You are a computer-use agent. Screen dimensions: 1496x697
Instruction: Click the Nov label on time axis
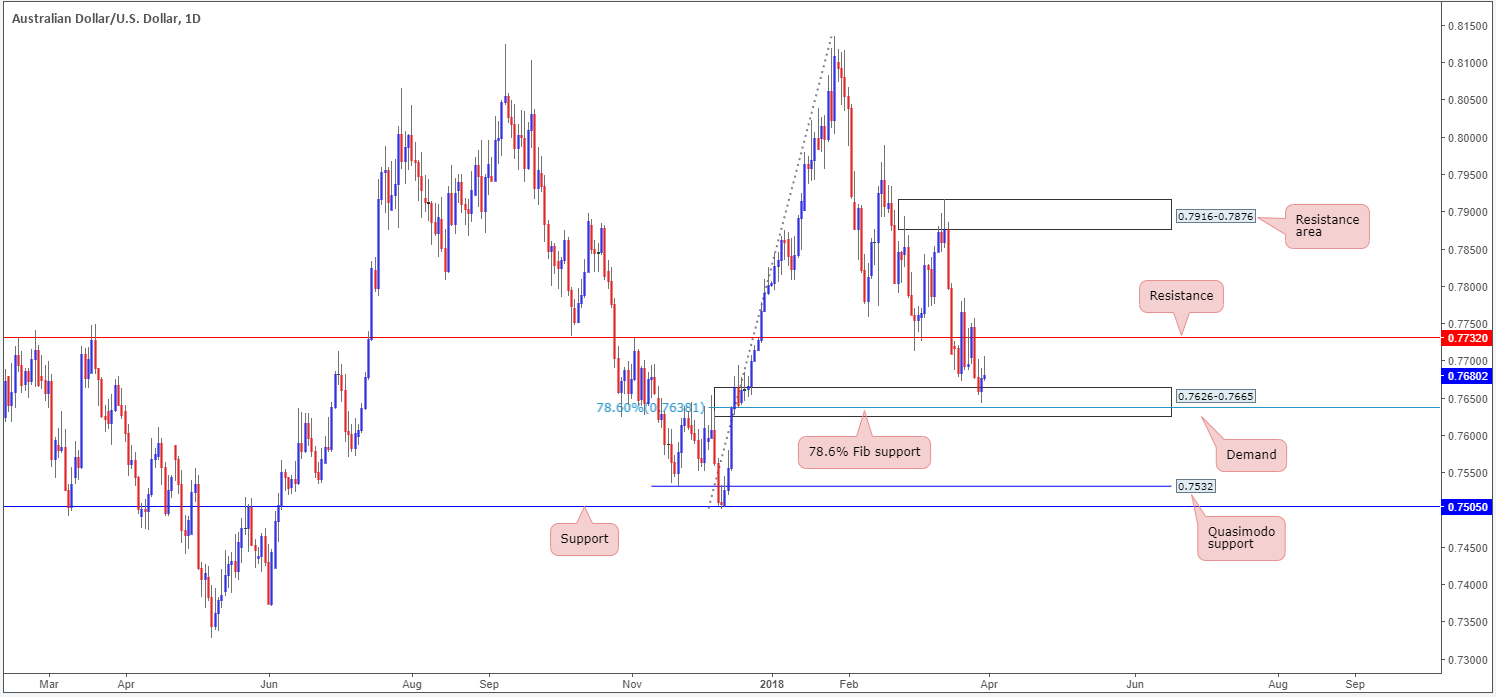(631, 687)
